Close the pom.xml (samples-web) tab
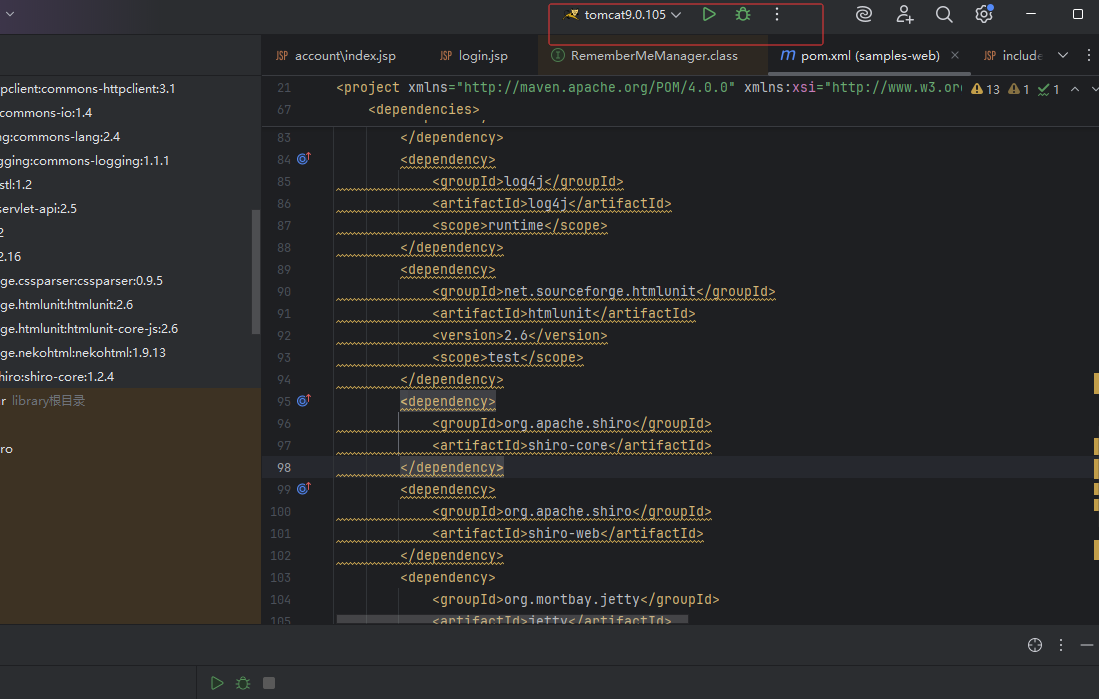The height and width of the screenshot is (699, 1099). coord(955,56)
